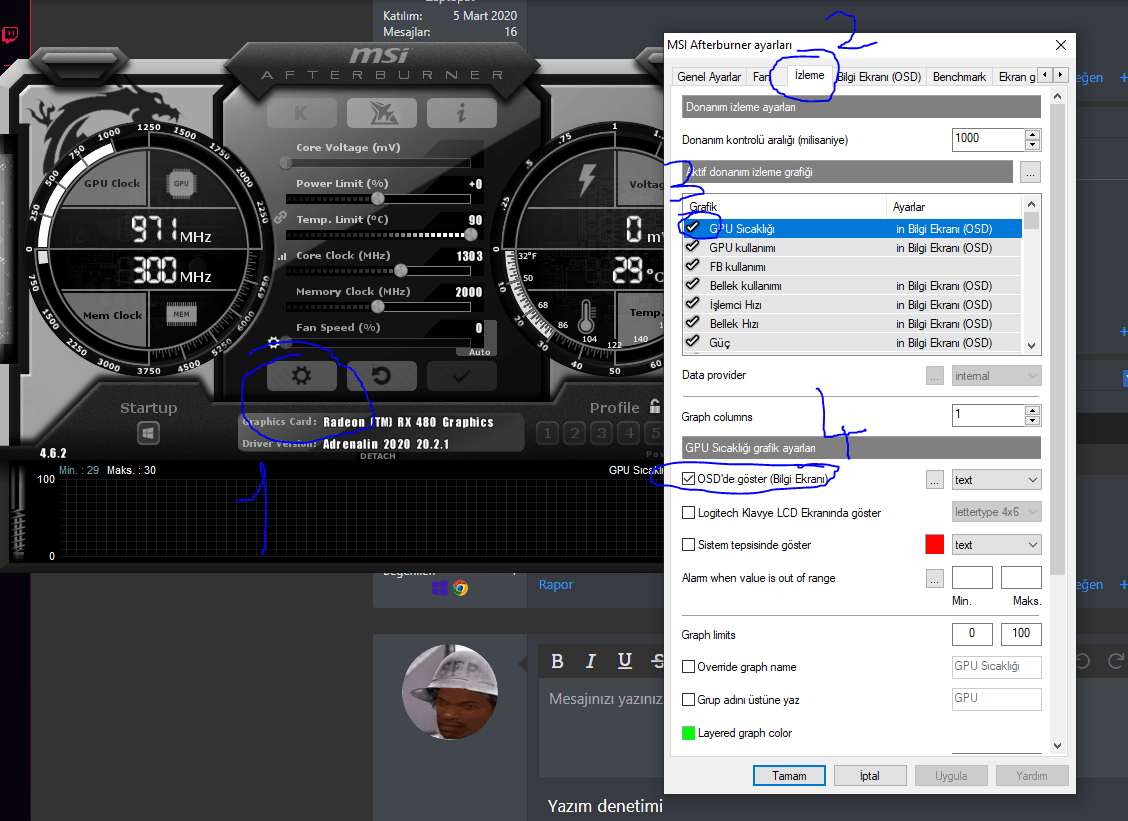The width and height of the screenshot is (1128, 821).
Task: Click the fan speed gear icon
Action: 273,343
